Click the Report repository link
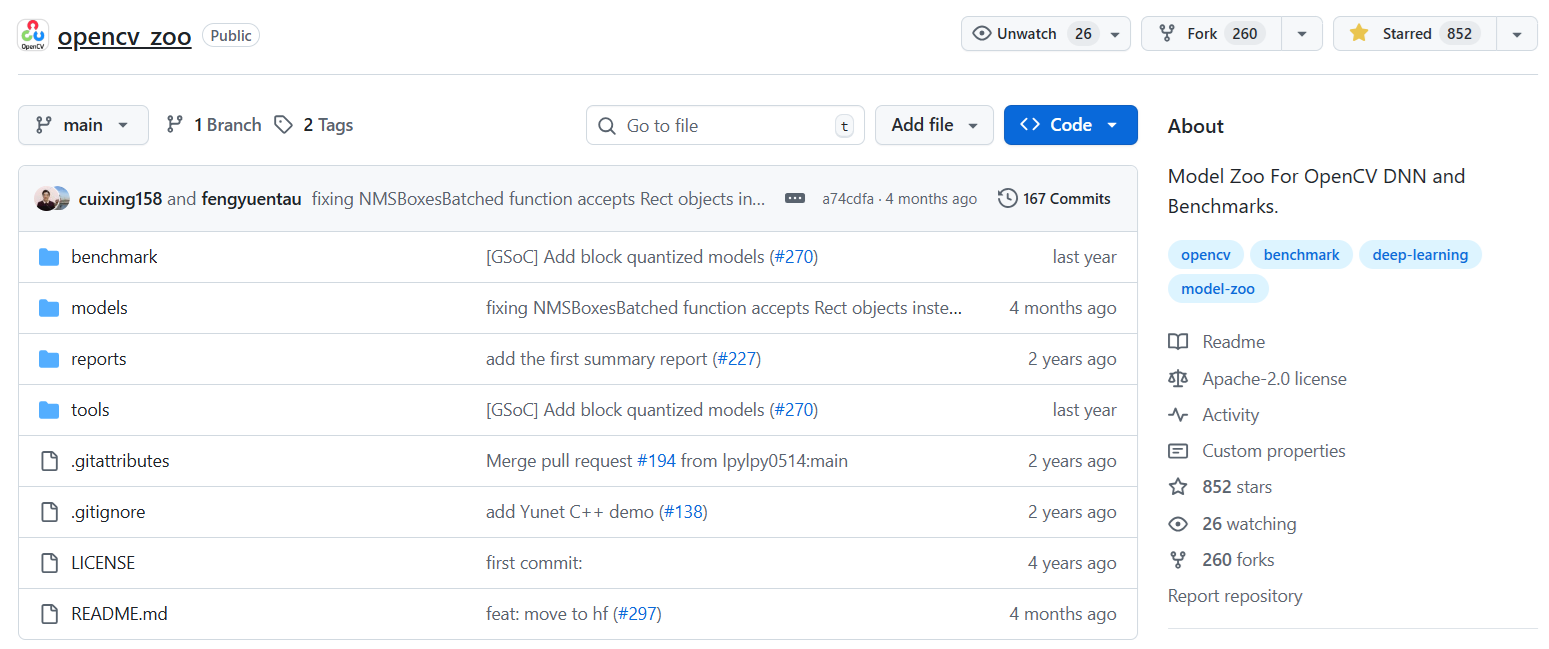This screenshot has width=1549, height=649. coord(1234,596)
